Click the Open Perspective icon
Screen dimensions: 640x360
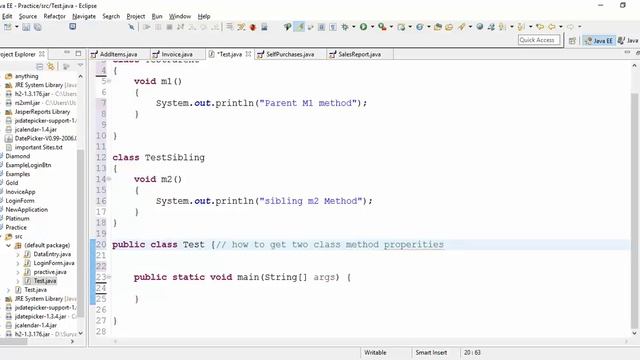click(x=572, y=40)
